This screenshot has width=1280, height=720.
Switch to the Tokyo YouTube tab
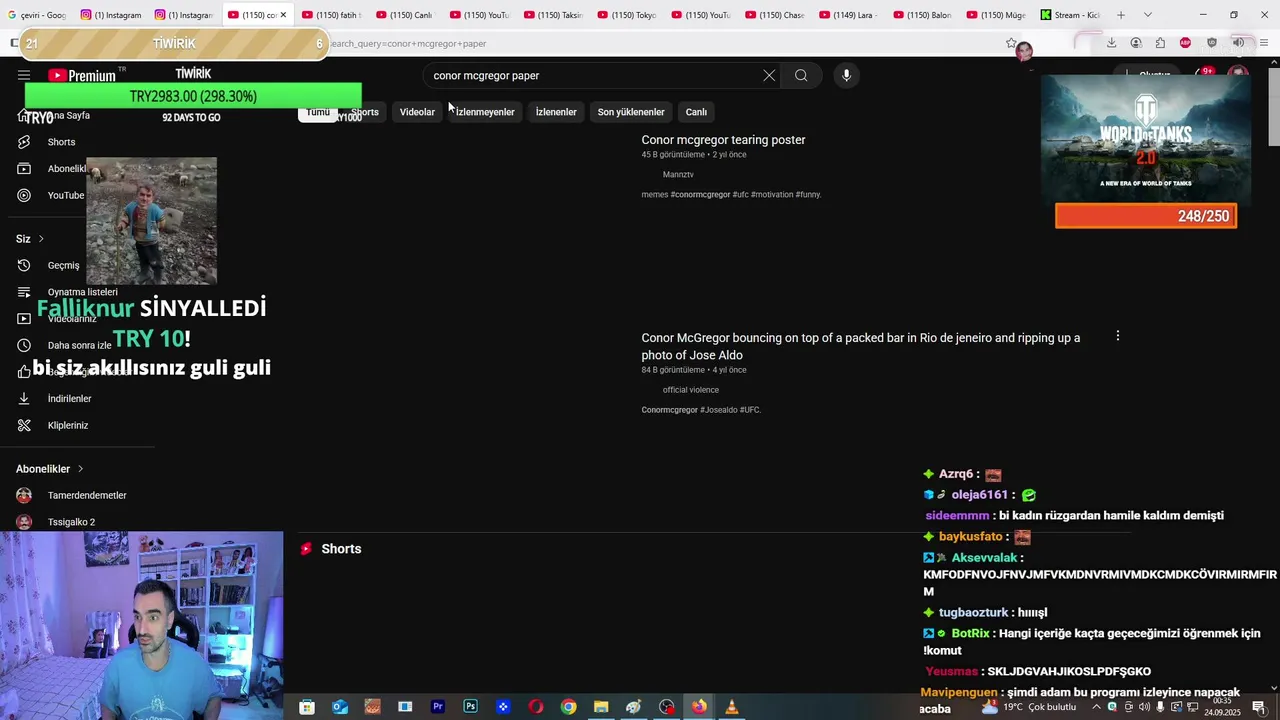(632, 15)
